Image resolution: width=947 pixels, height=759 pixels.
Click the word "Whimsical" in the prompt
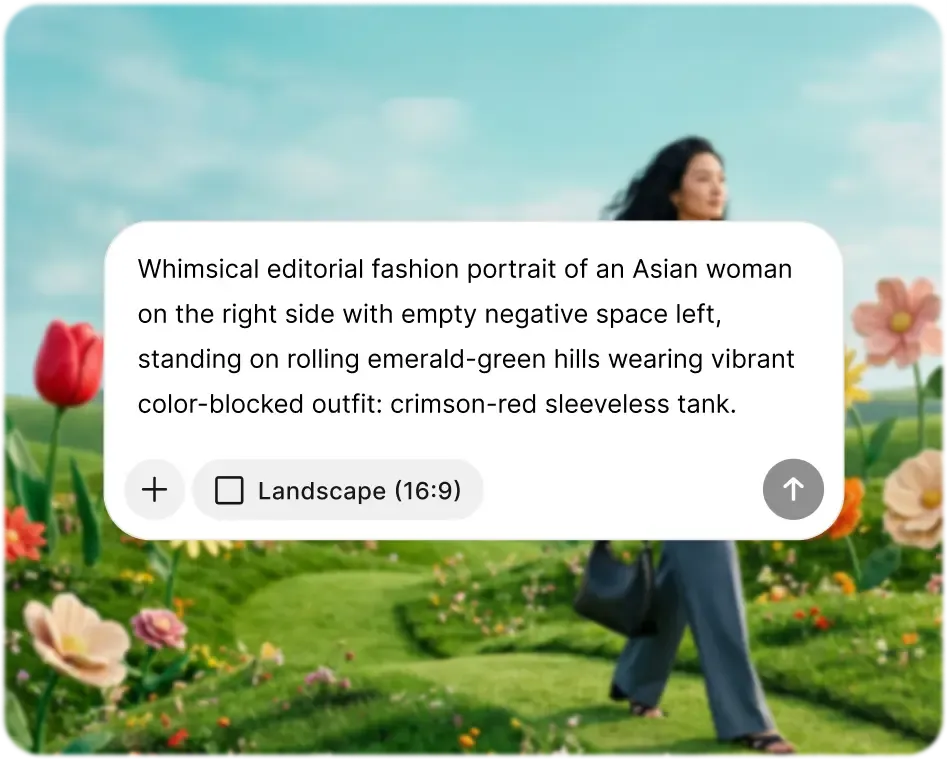pos(198,269)
